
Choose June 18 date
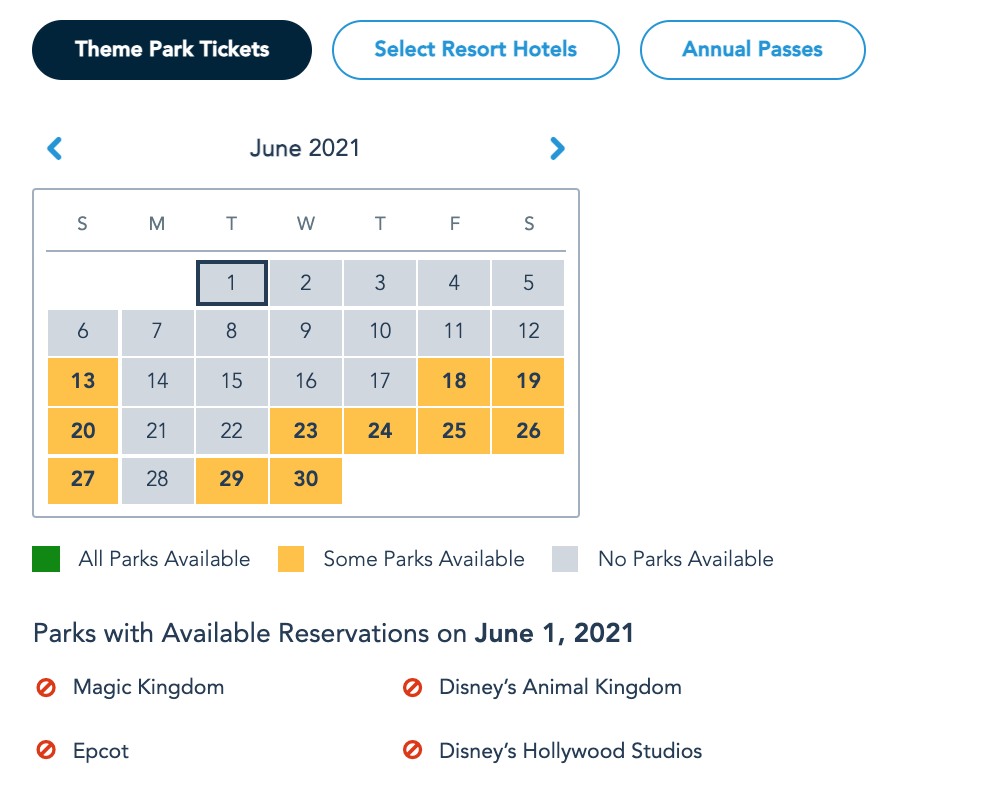(x=454, y=381)
